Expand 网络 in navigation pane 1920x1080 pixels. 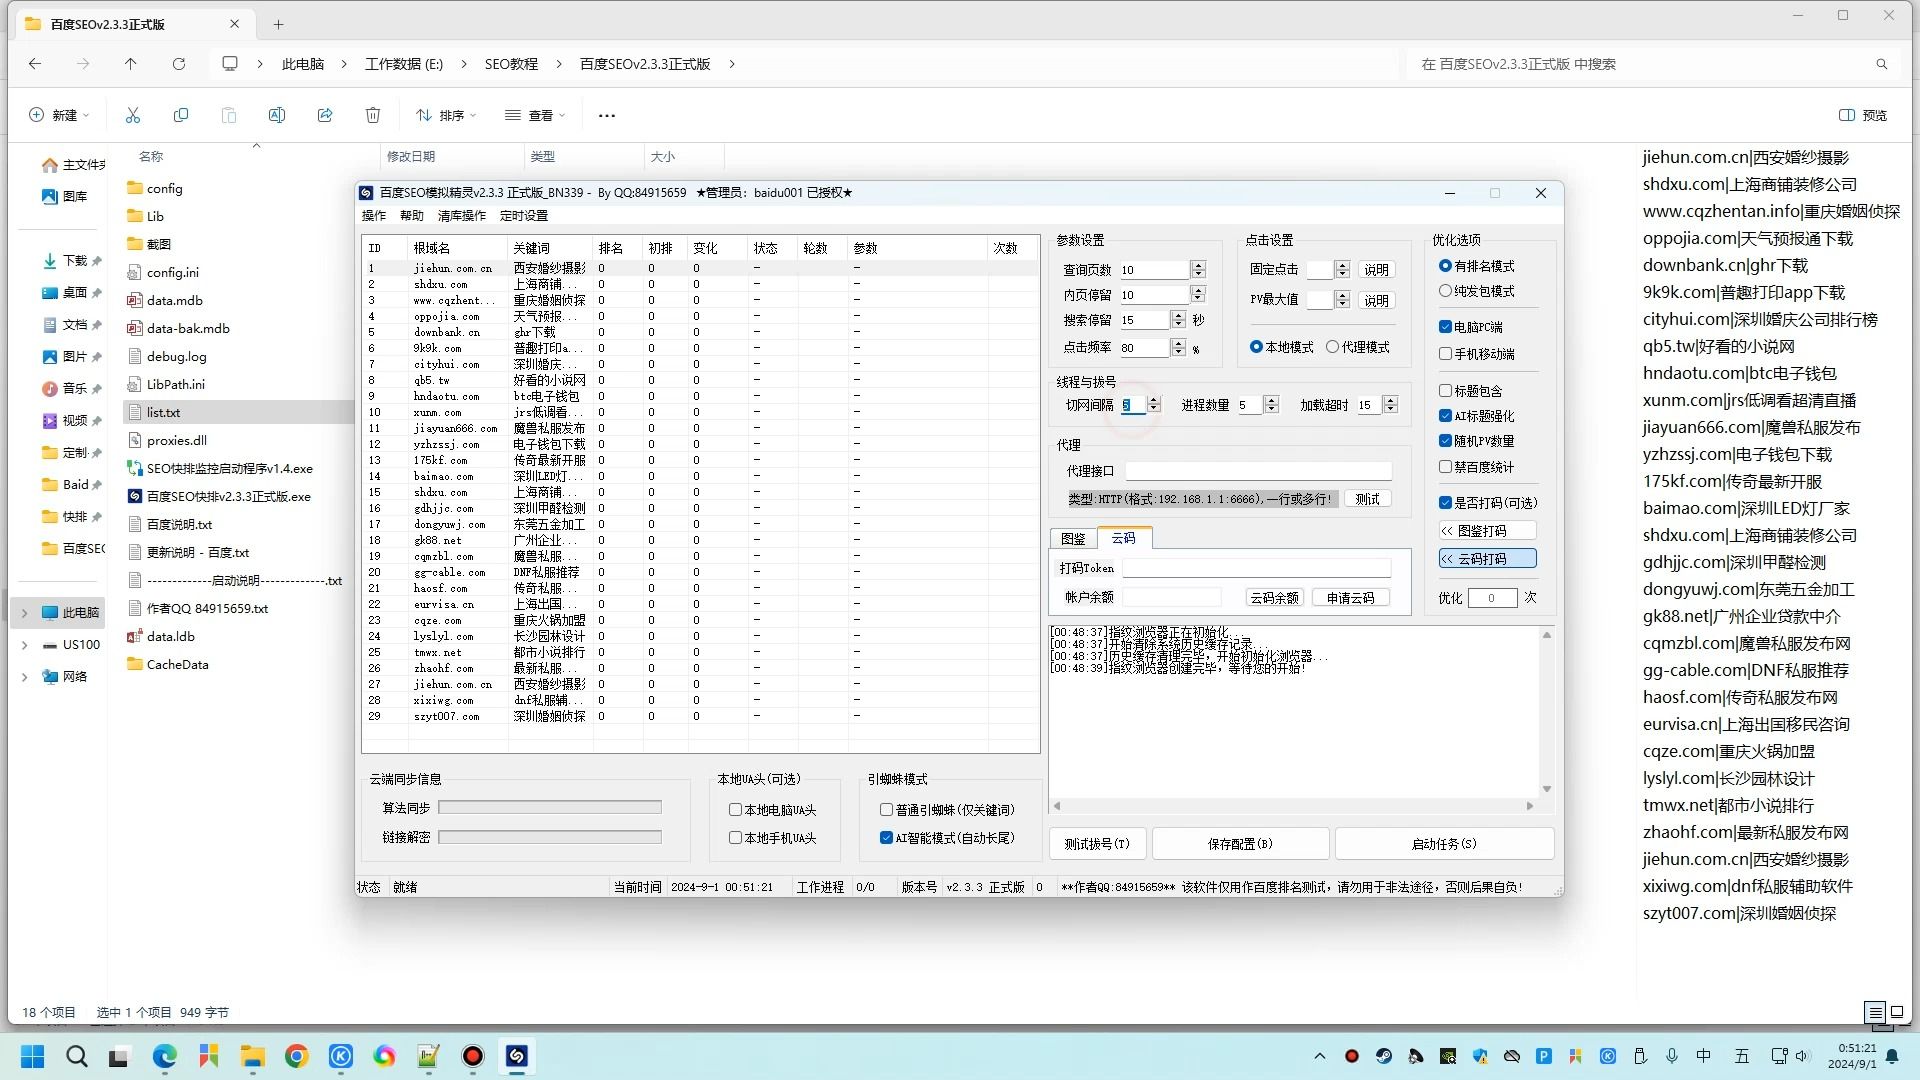[x=25, y=677]
